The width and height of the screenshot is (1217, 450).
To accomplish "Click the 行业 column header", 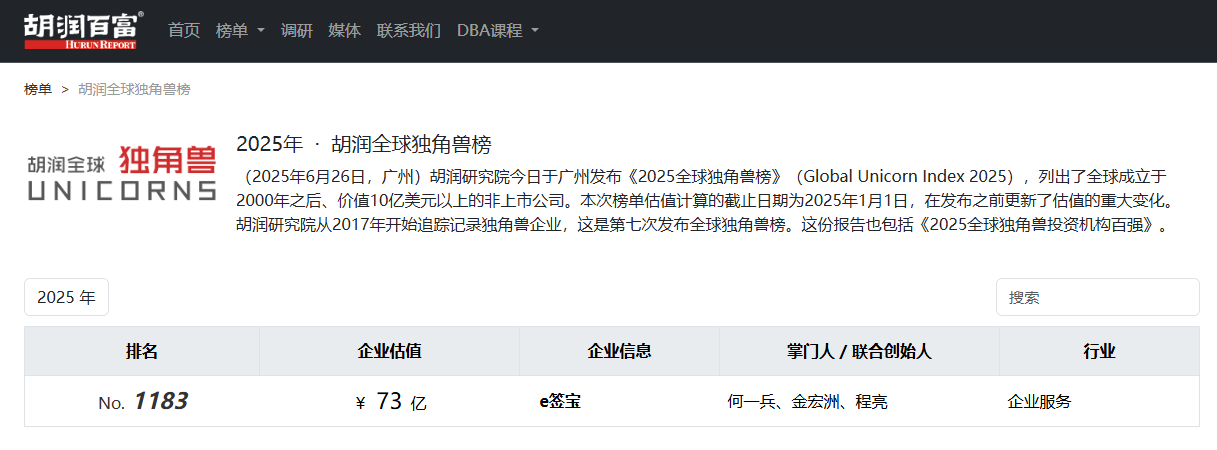I will click(1099, 351).
